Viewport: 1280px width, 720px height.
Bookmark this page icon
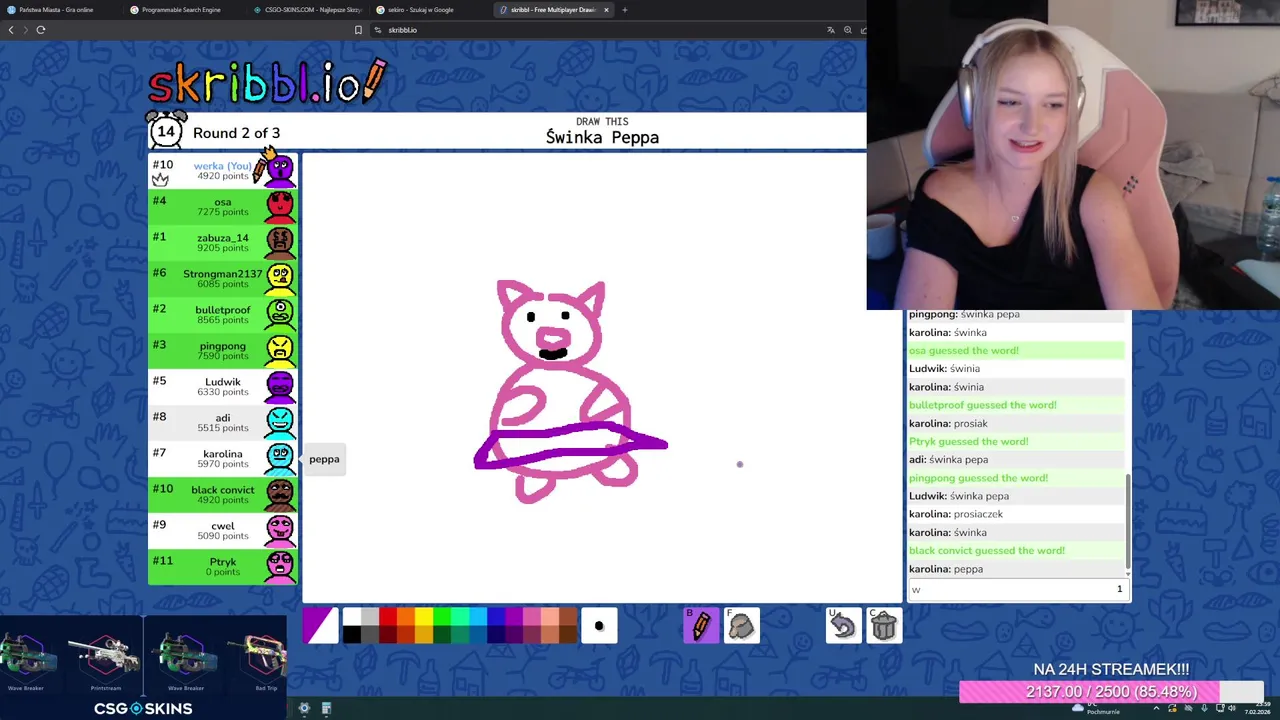coord(358,30)
